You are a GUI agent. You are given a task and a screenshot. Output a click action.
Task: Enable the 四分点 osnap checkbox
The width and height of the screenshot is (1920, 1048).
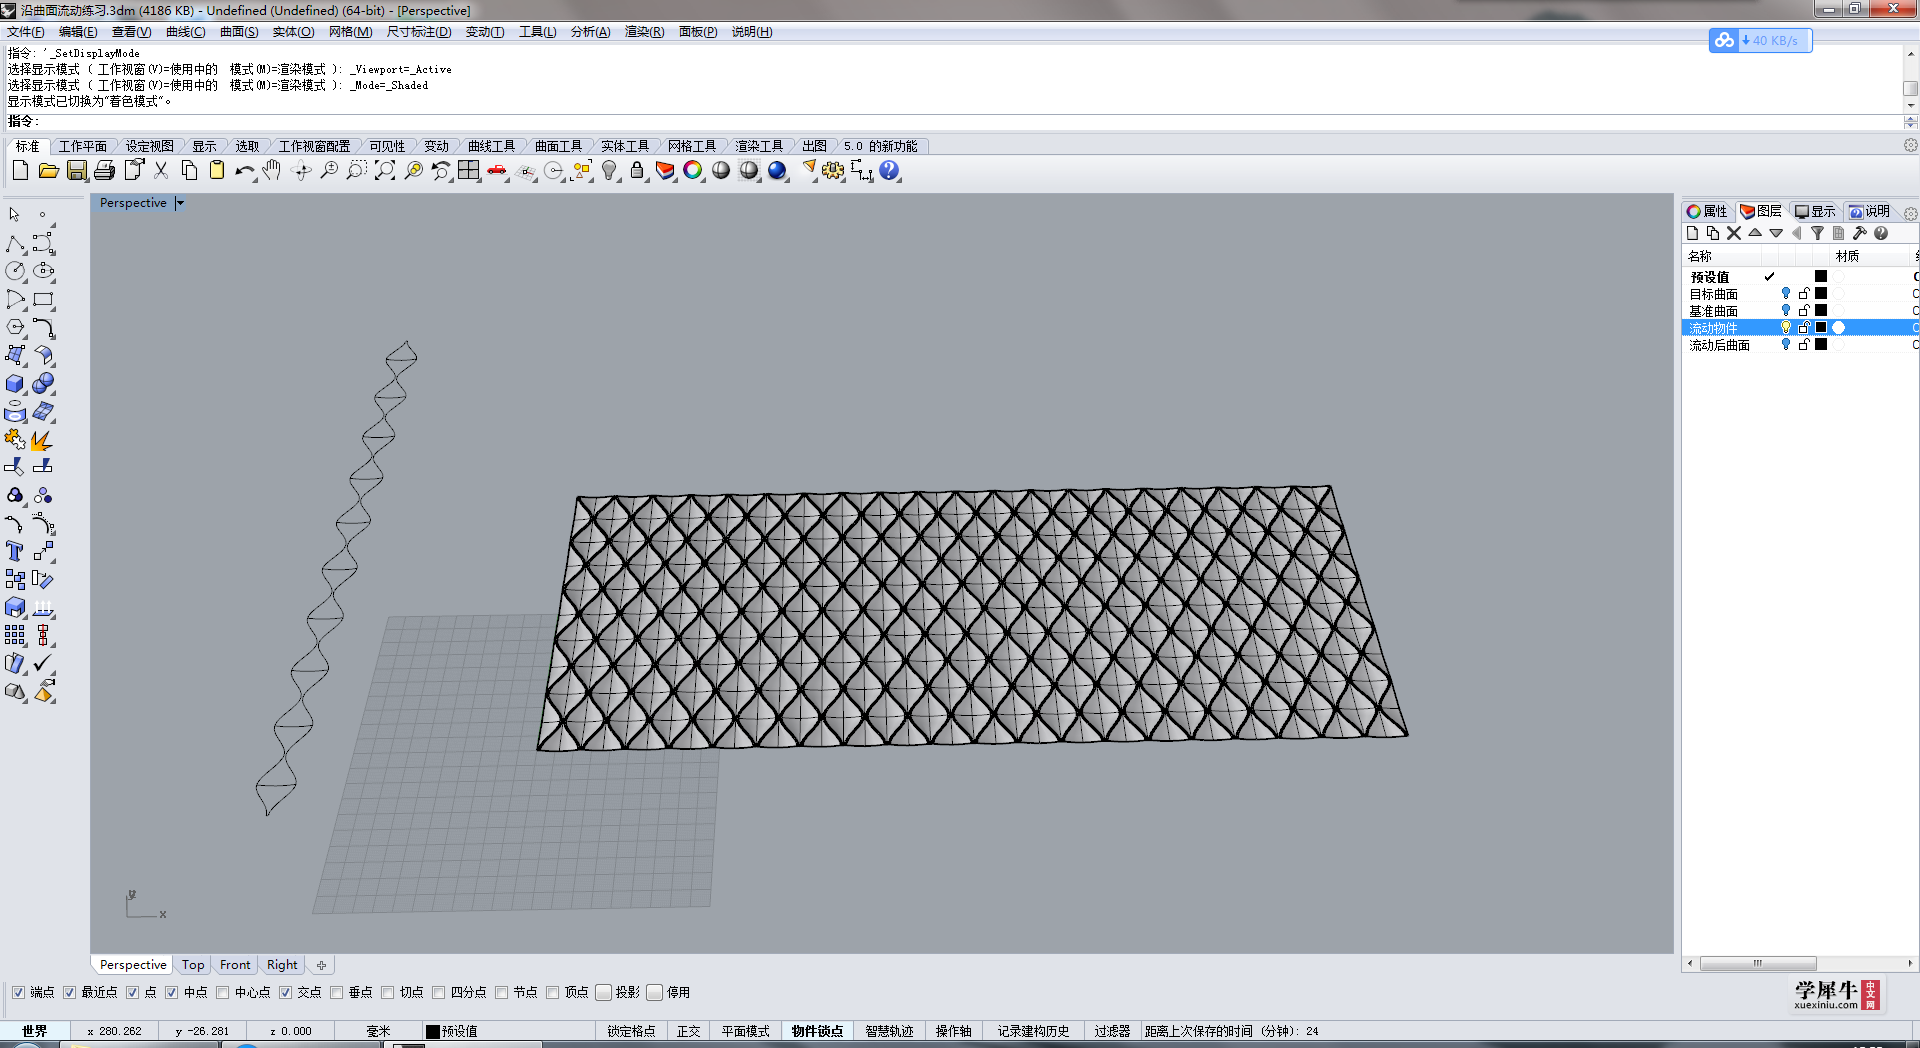[x=438, y=992]
